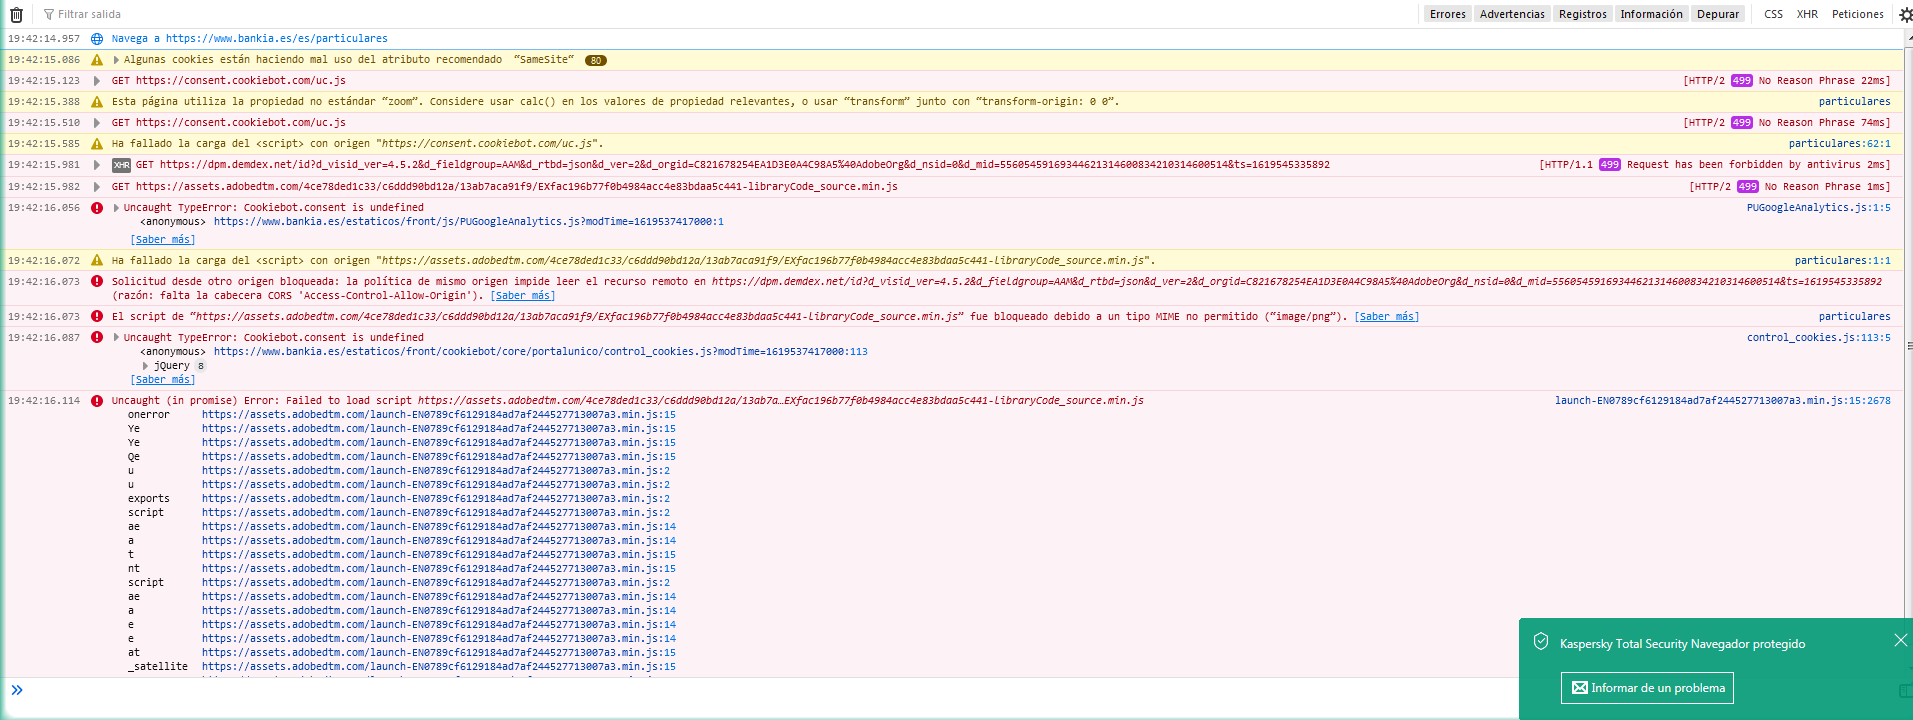Open console settings gear icon
The height and width of the screenshot is (720, 1913).
1905,14
